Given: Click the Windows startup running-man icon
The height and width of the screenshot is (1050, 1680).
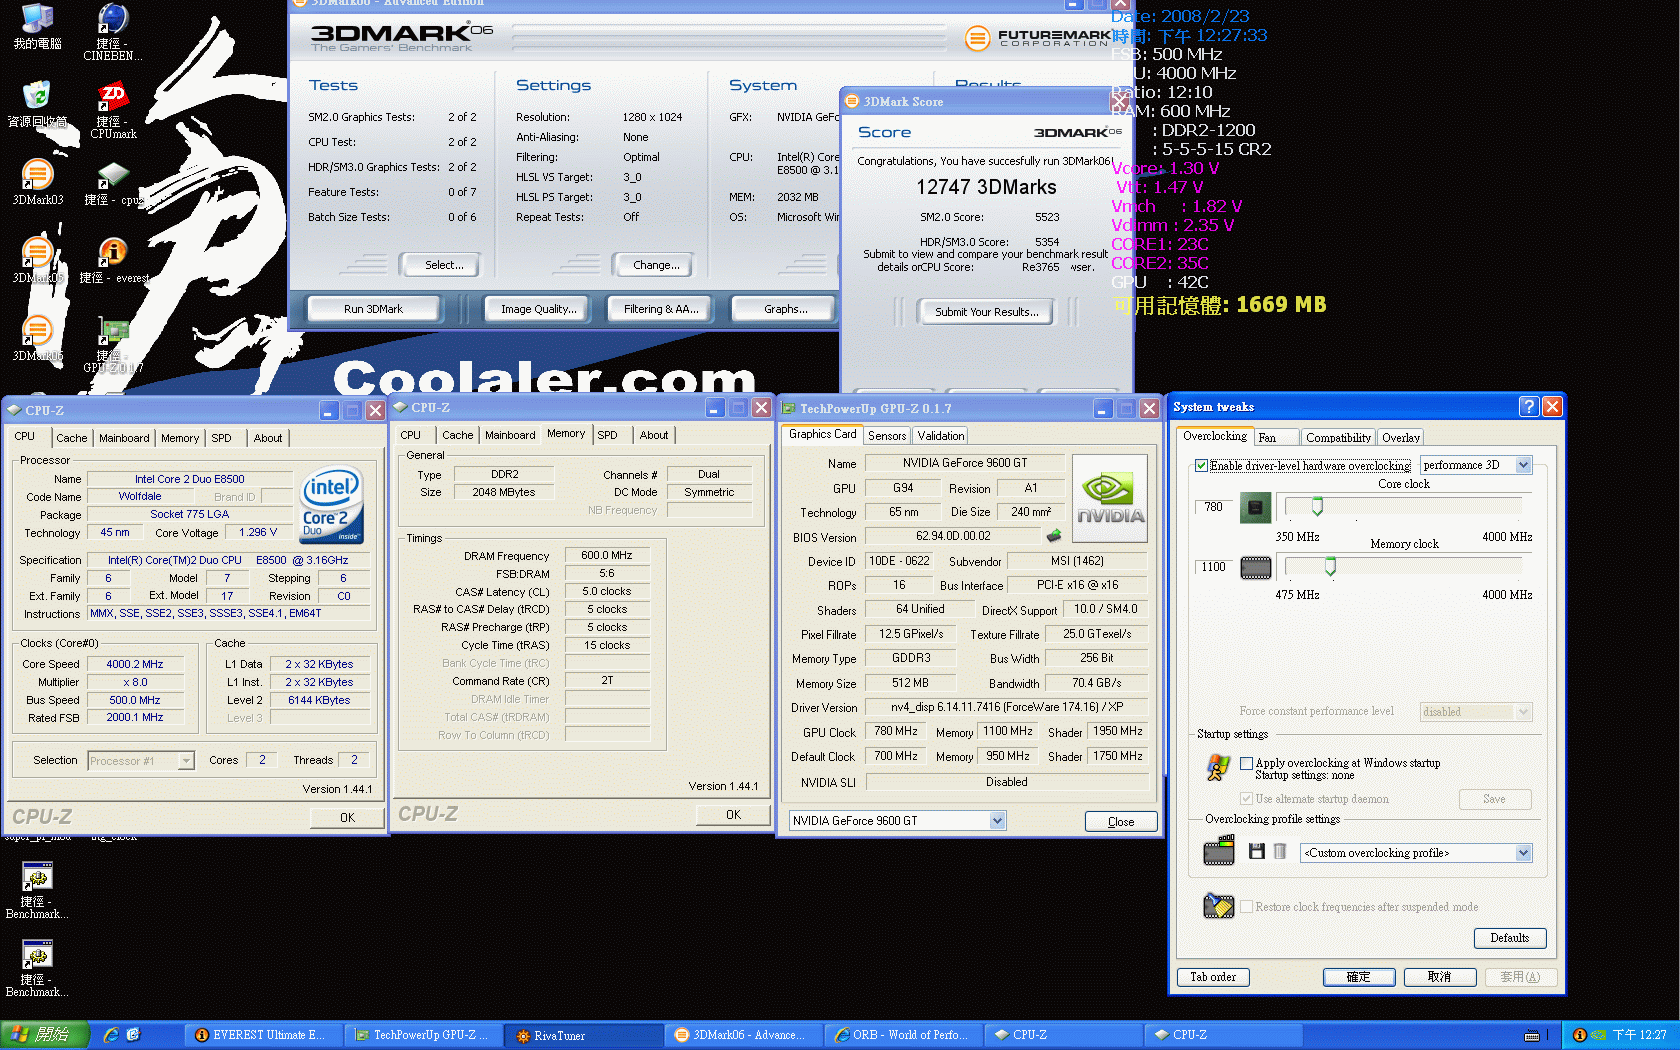Looking at the screenshot, I should coord(1218,767).
